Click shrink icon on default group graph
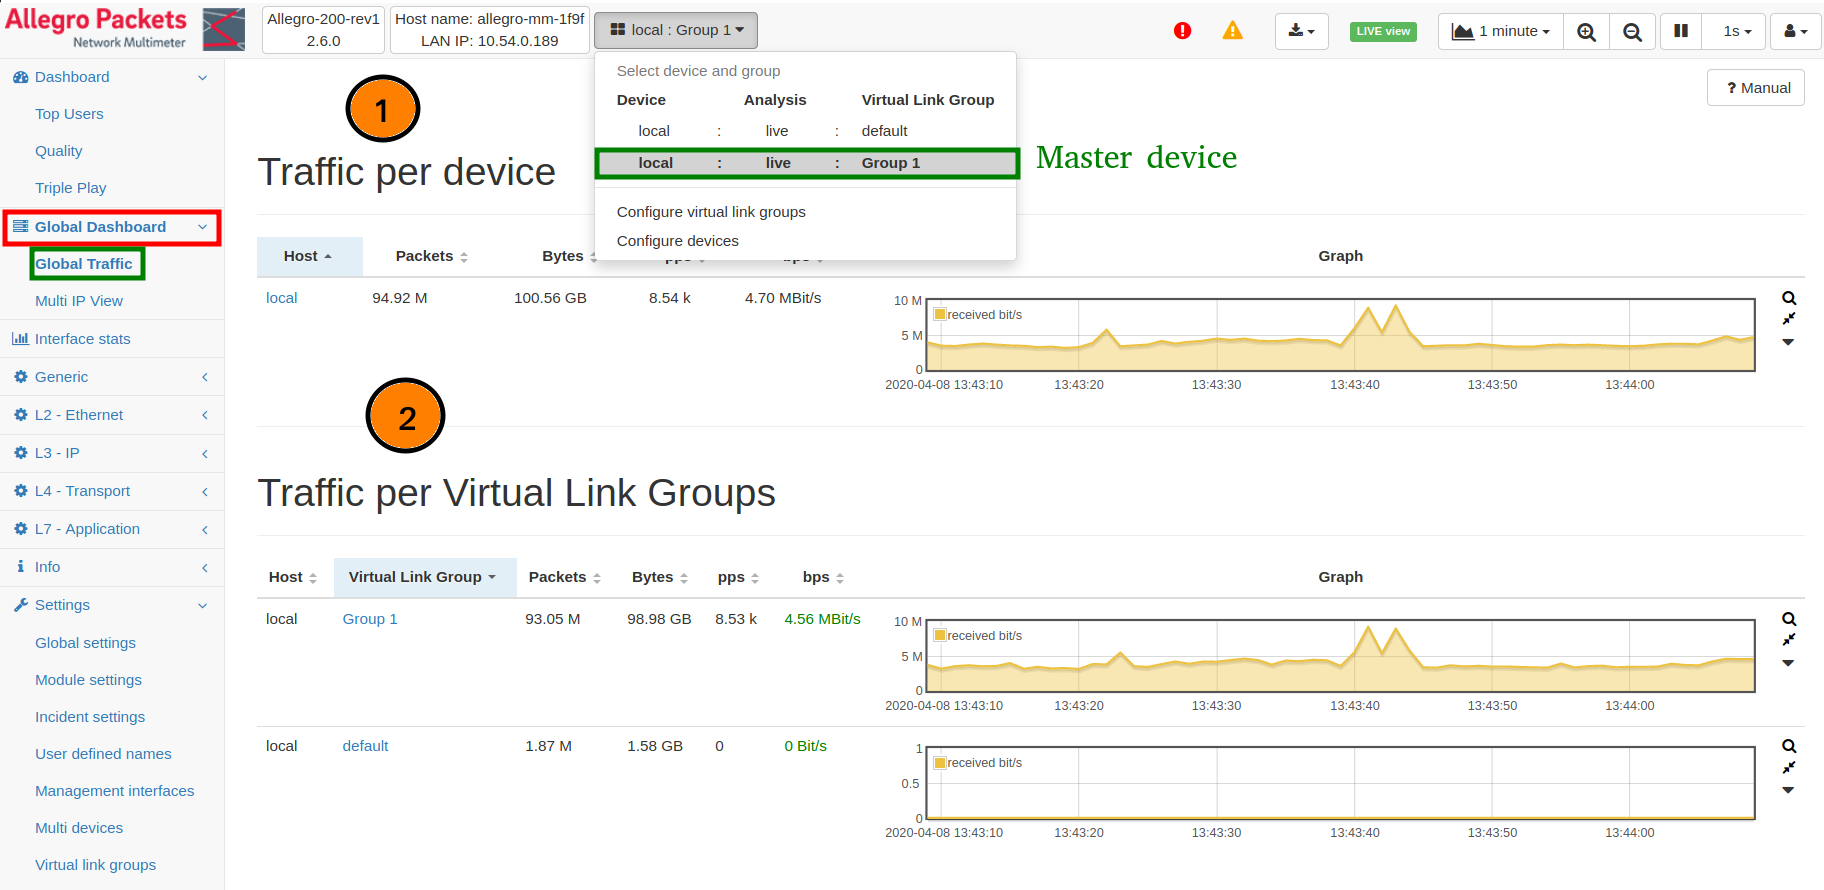Screen dimensions: 1824x890 (1789, 767)
